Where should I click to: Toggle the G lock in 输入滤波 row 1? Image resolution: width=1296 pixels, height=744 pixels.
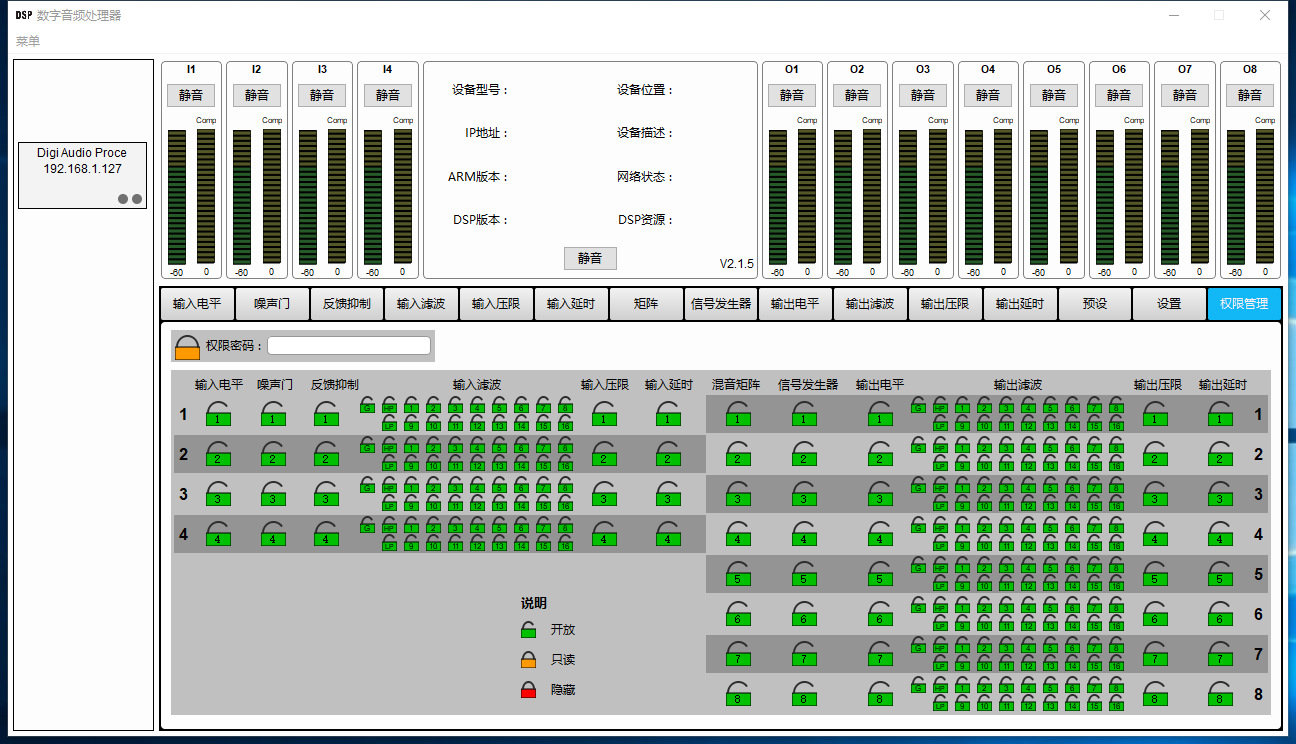368,405
